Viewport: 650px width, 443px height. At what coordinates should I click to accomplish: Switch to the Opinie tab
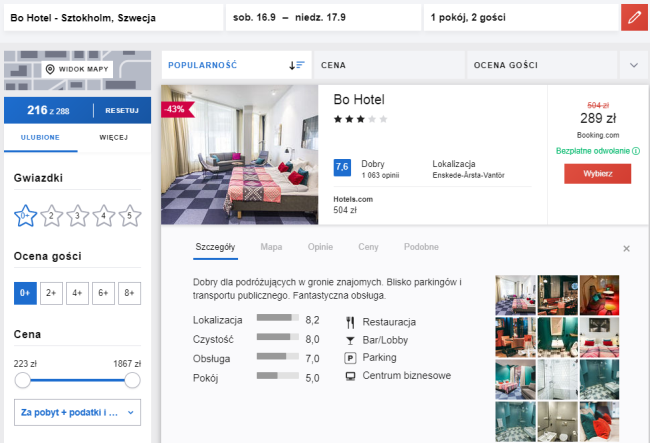[320, 247]
